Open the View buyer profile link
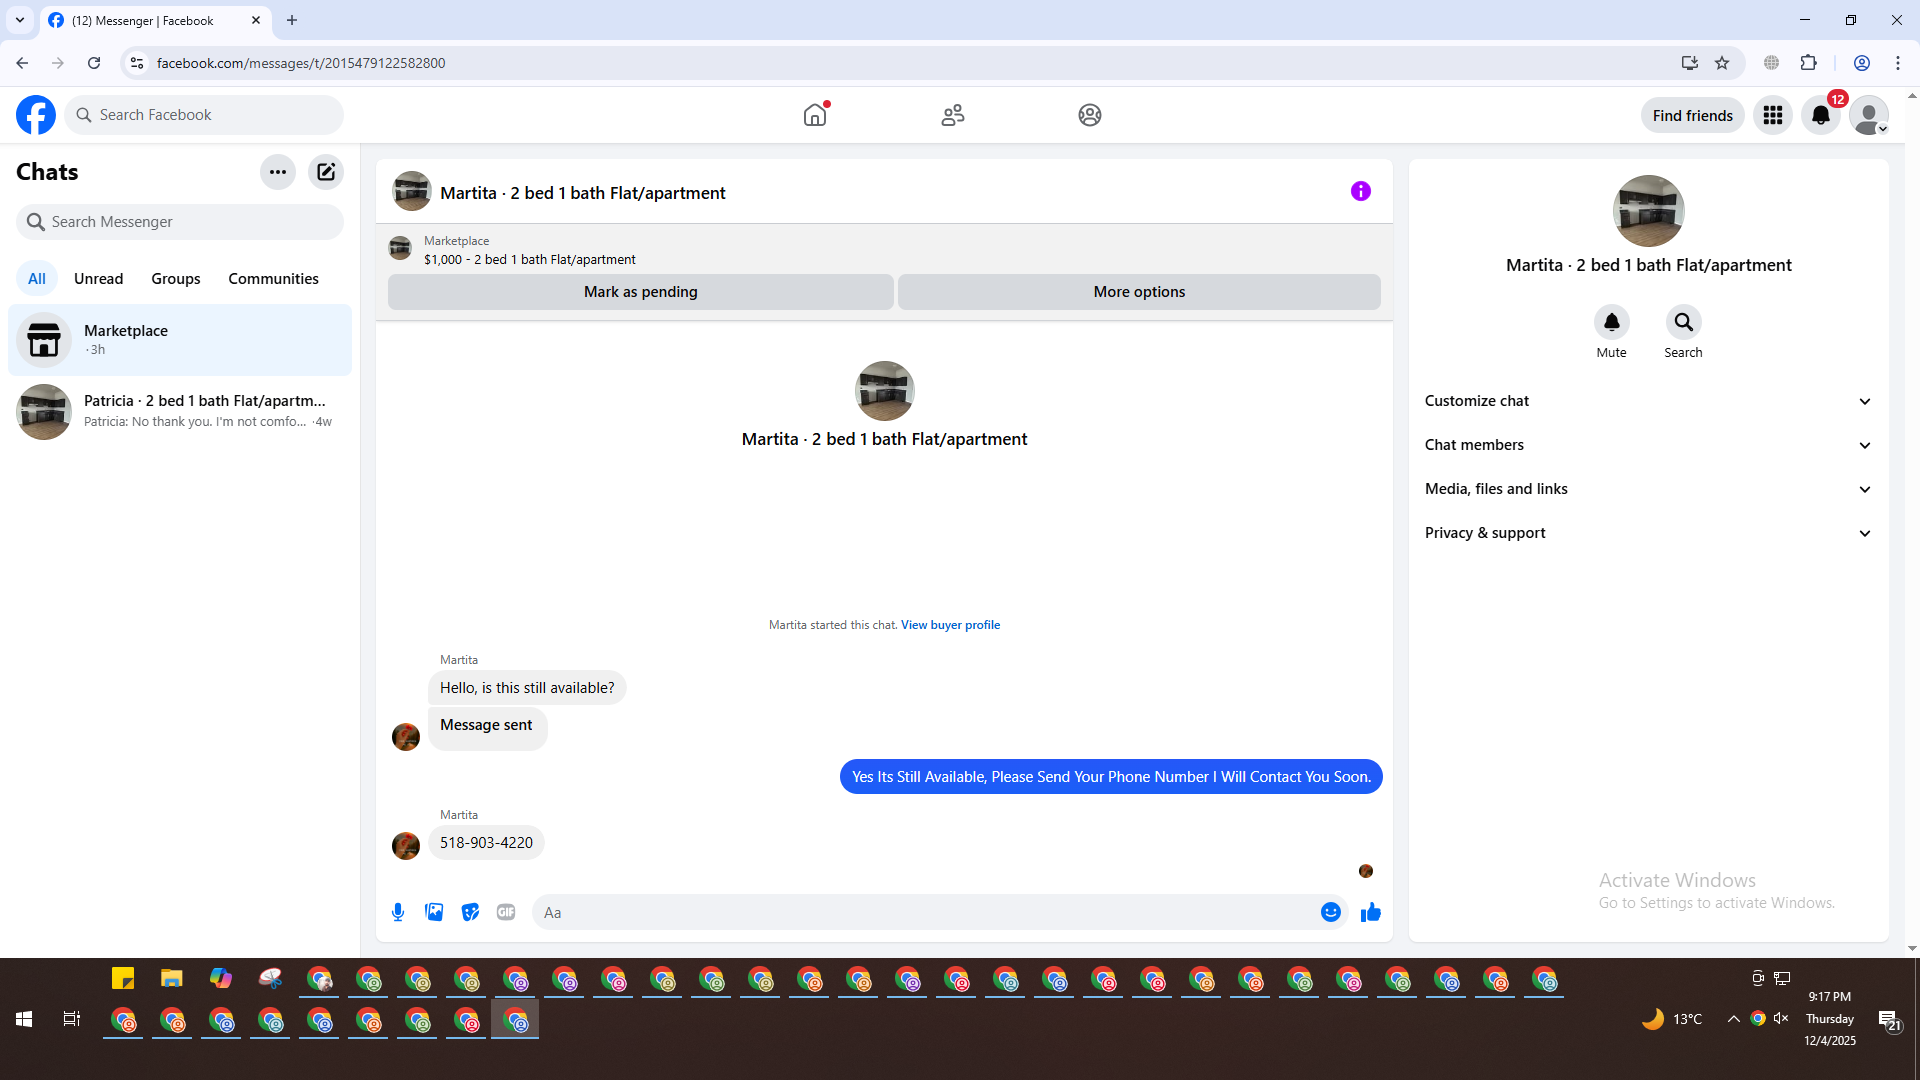The width and height of the screenshot is (1920, 1080). (949, 625)
